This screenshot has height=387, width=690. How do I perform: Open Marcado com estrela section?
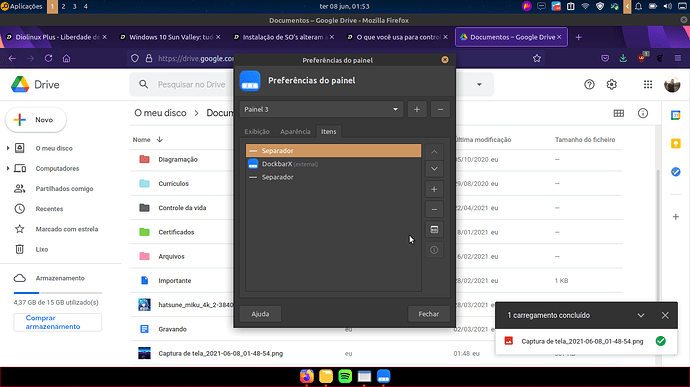tap(66, 229)
